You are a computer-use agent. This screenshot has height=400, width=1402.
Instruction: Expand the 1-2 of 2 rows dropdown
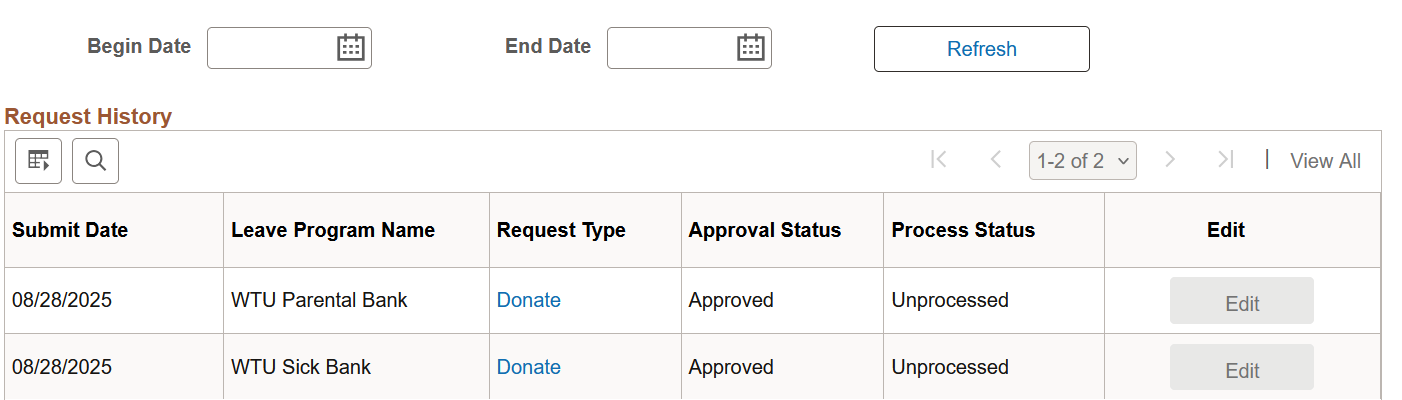click(1082, 161)
